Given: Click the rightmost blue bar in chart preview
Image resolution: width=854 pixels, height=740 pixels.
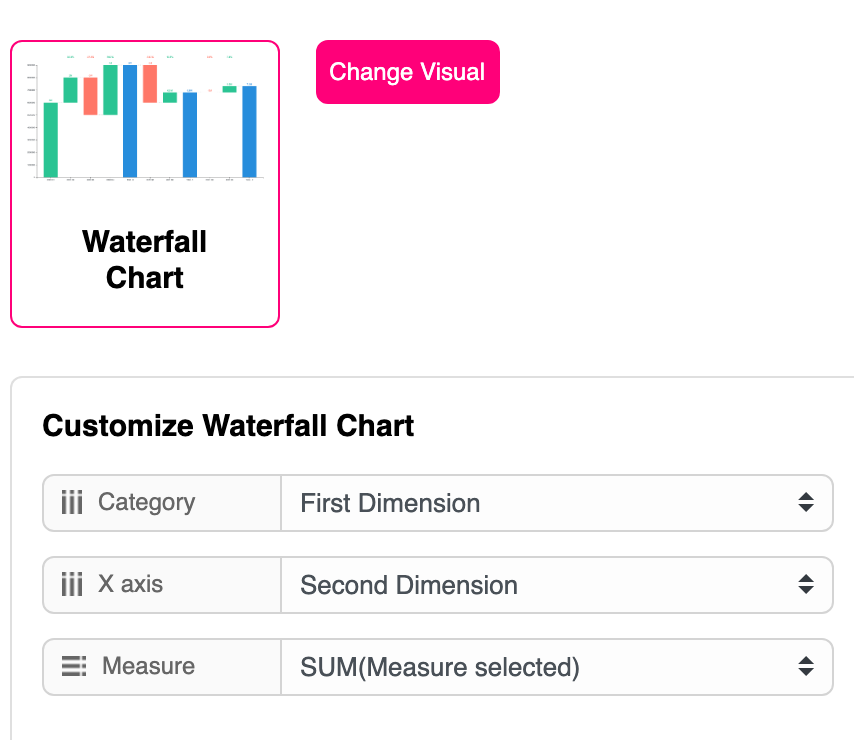Looking at the screenshot, I should click(x=249, y=131).
